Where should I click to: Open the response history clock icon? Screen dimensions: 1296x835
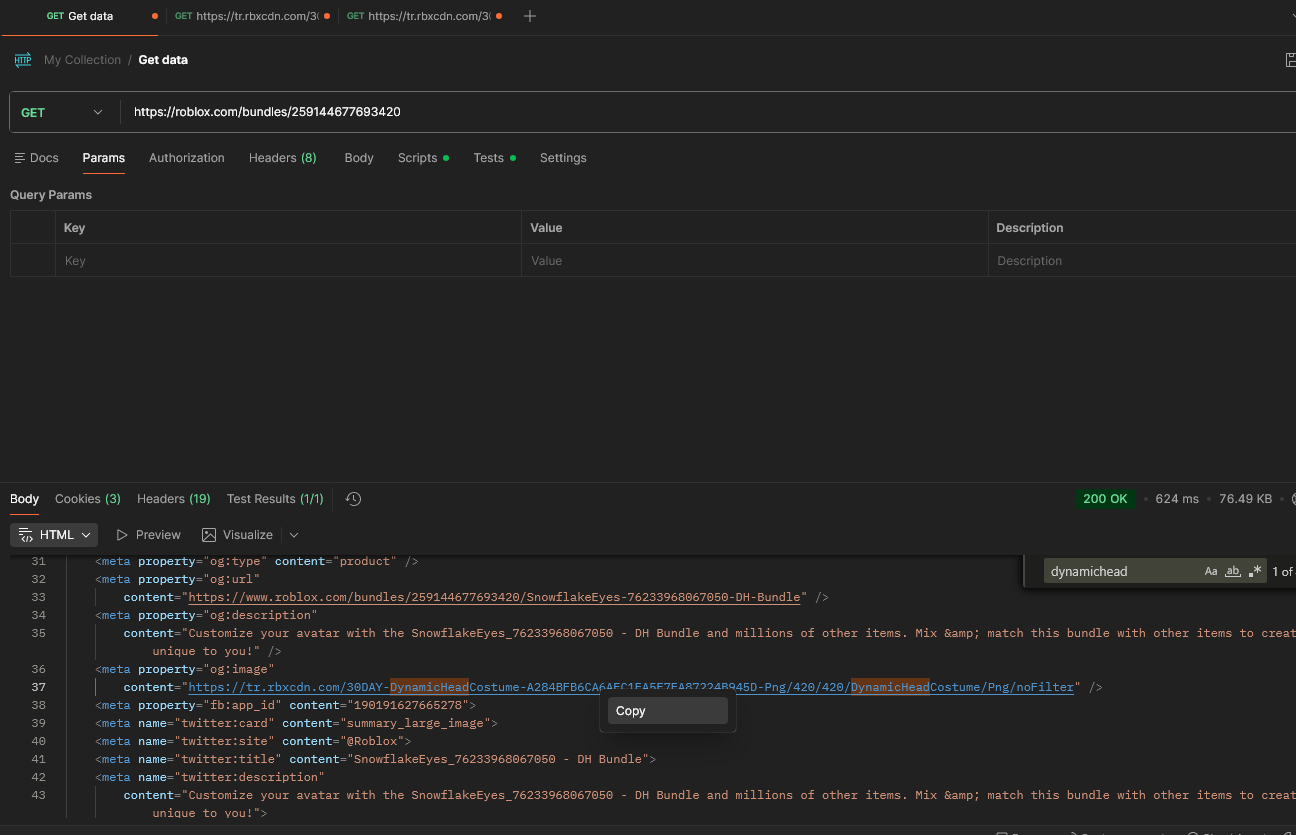click(353, 499)
